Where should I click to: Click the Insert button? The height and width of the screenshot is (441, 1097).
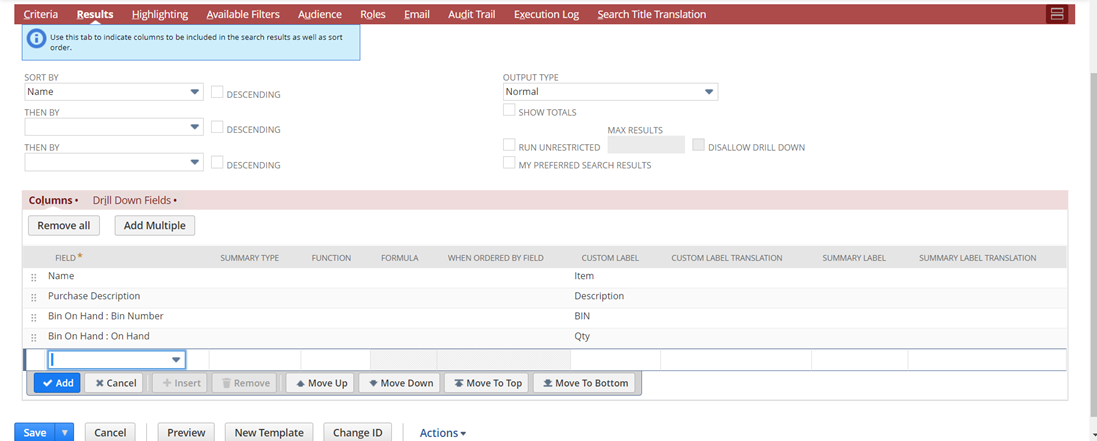pyautogui.click(x=180, y=383)
